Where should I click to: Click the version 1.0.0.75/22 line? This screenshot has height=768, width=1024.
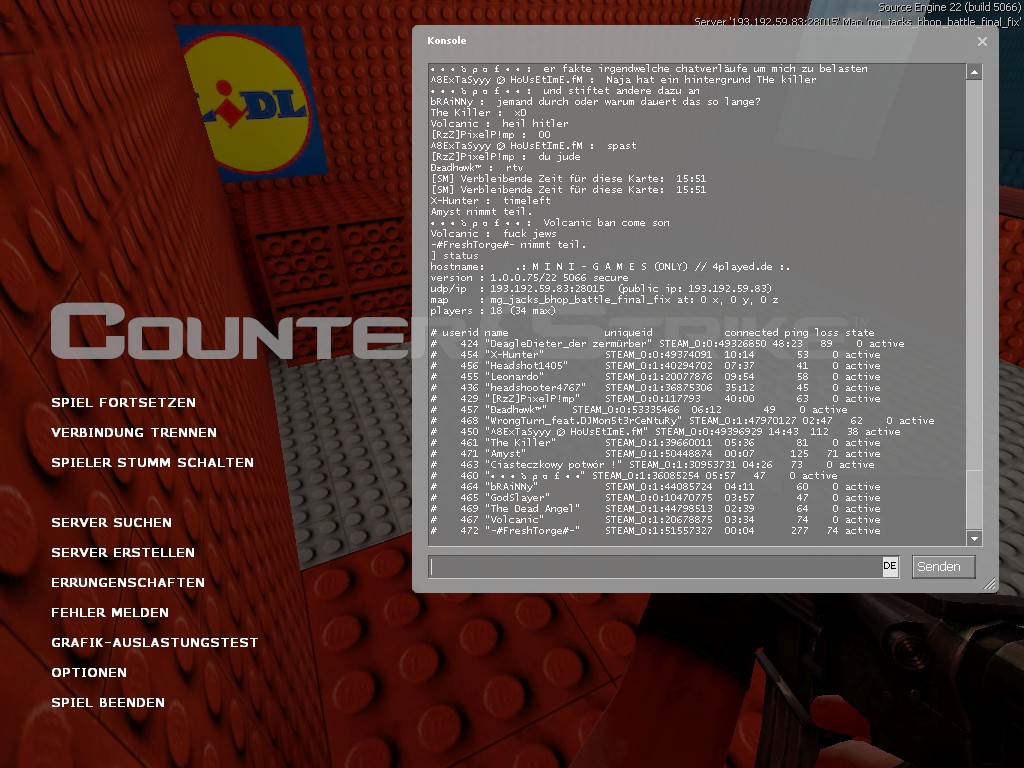click(529, 278)
